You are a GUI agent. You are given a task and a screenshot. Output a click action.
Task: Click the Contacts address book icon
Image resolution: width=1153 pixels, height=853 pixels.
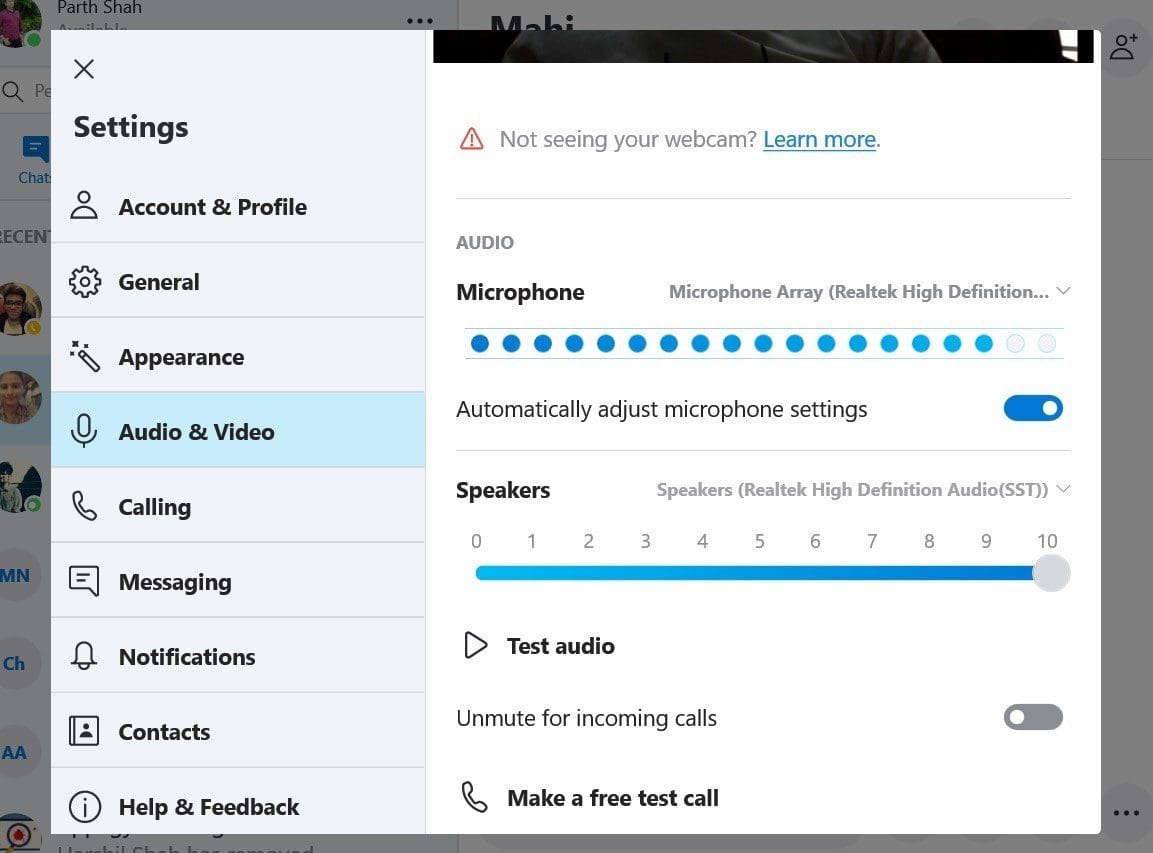84,731
